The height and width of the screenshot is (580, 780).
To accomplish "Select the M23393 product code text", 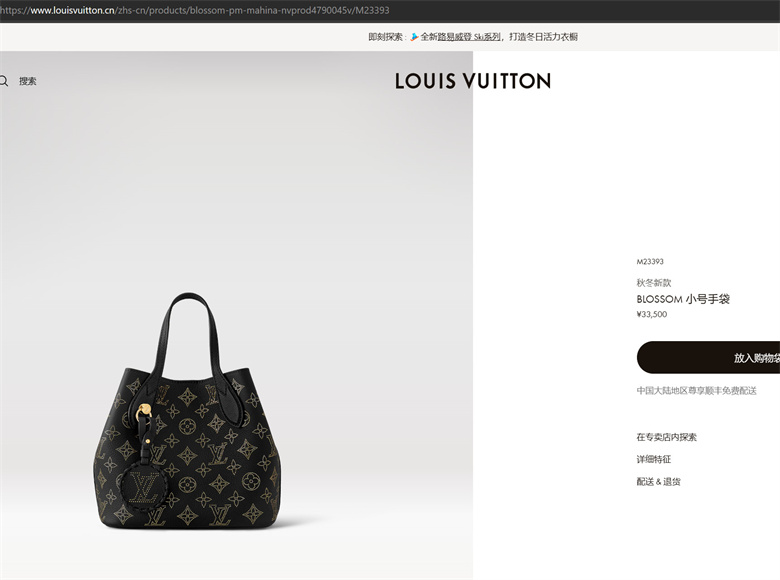I will (650, 262).
